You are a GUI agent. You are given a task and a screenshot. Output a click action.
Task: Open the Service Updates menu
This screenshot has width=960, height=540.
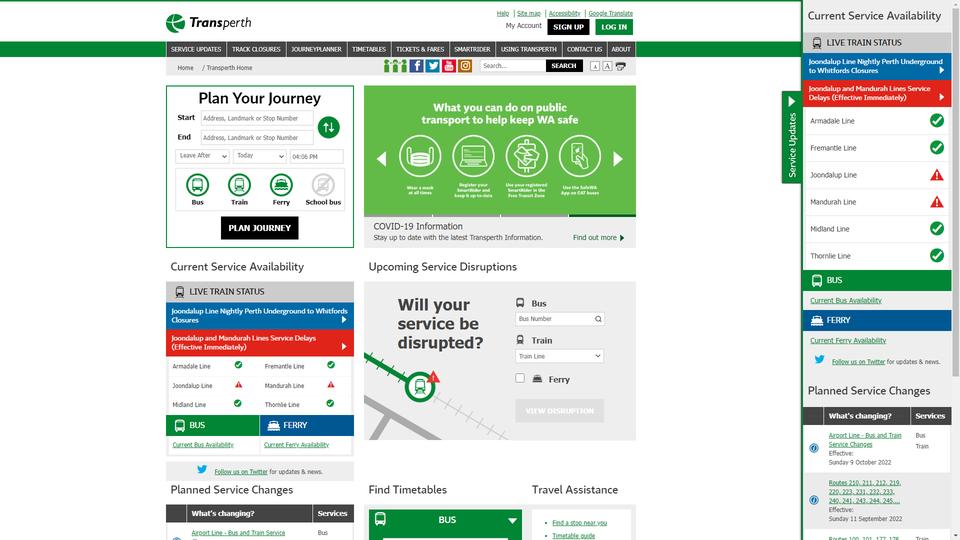point(196,50)
